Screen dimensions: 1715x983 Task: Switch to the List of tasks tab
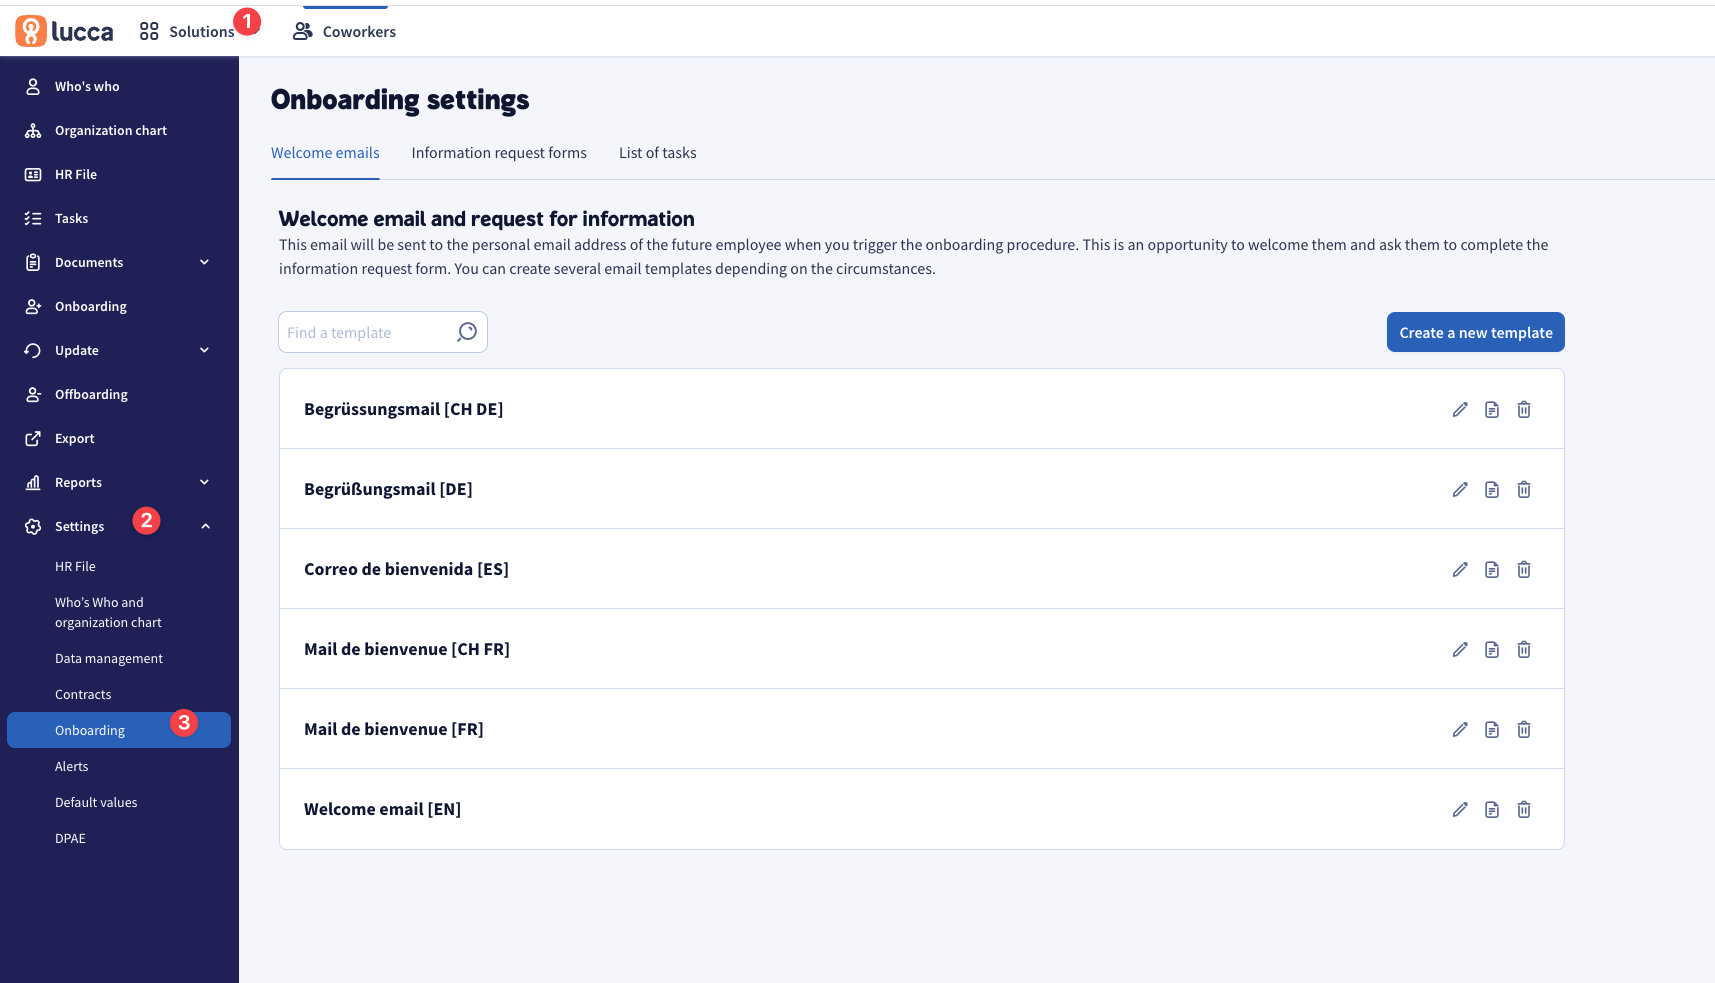click(x=657, y=153)
